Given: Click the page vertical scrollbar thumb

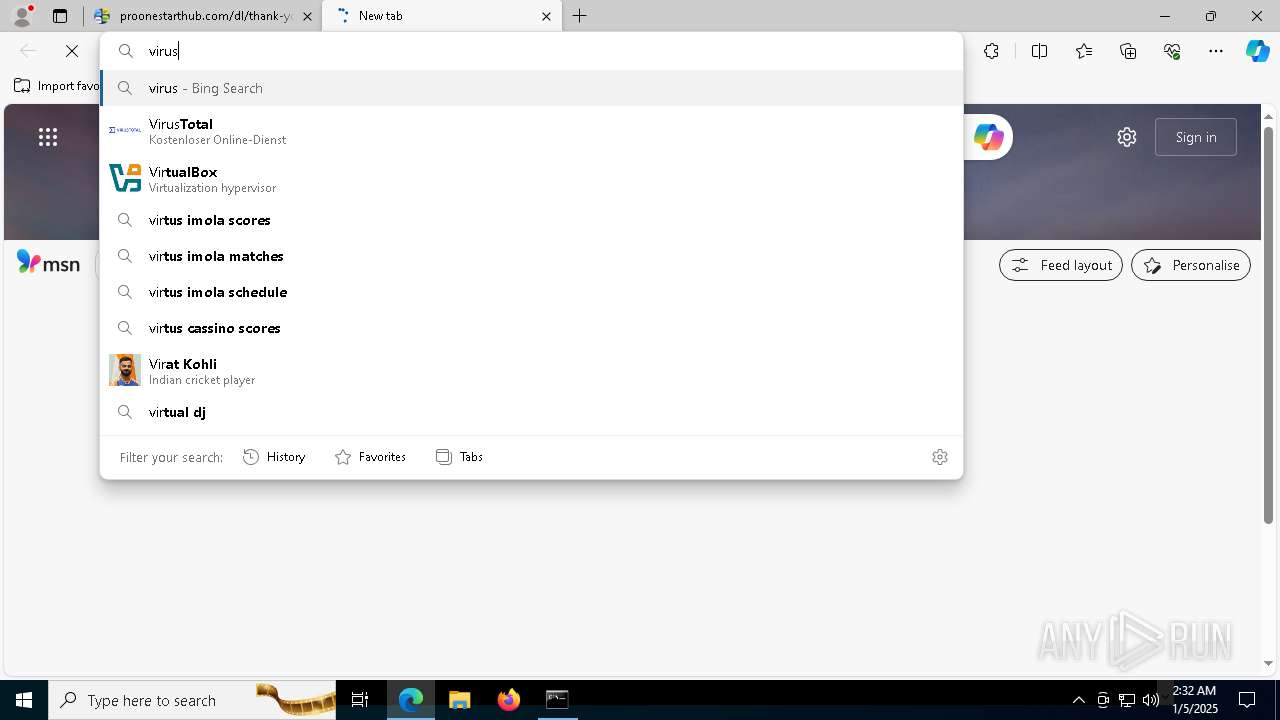Looking at the screenshot, I should coord(1269,325).
